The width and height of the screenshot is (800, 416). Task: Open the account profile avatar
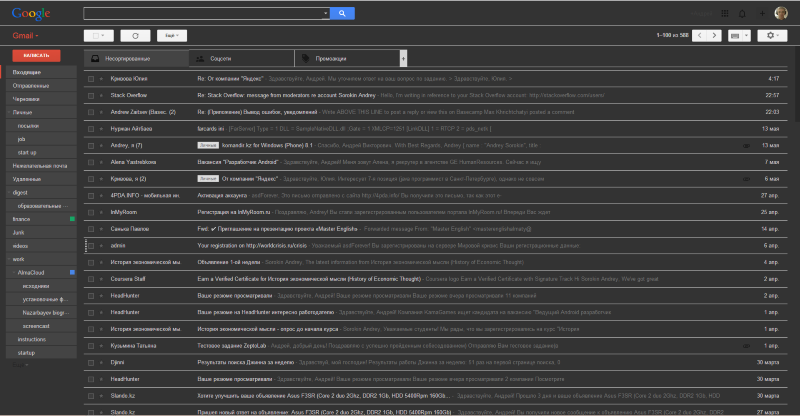click(x=781, y=13)
